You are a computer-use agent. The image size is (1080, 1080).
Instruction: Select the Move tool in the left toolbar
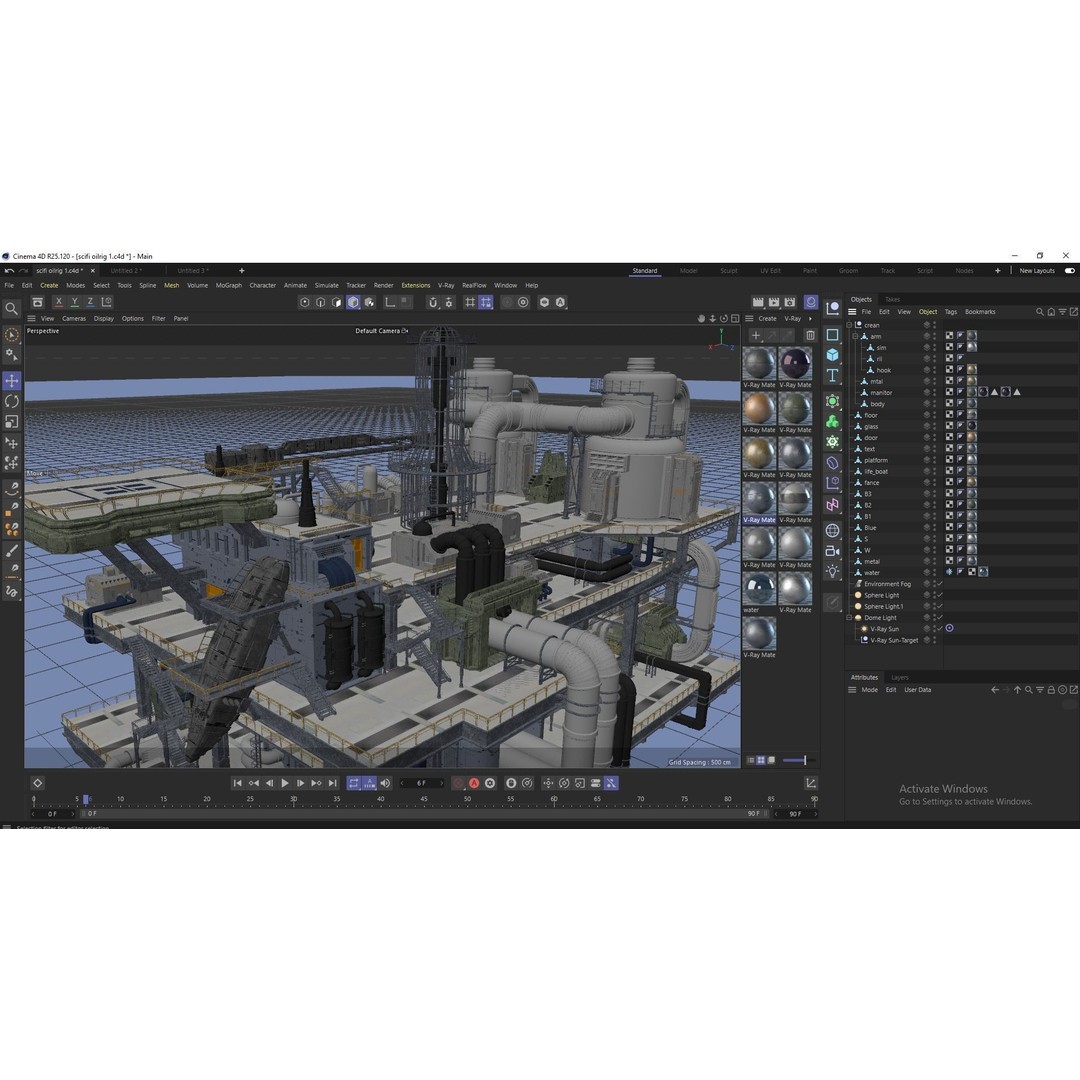point(12,380)
